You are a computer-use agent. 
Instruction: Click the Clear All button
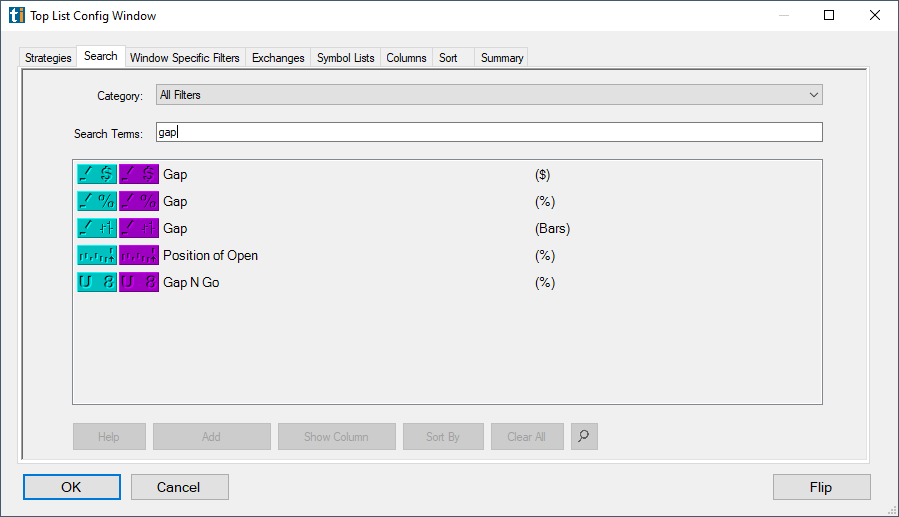[x=527, y=437]
